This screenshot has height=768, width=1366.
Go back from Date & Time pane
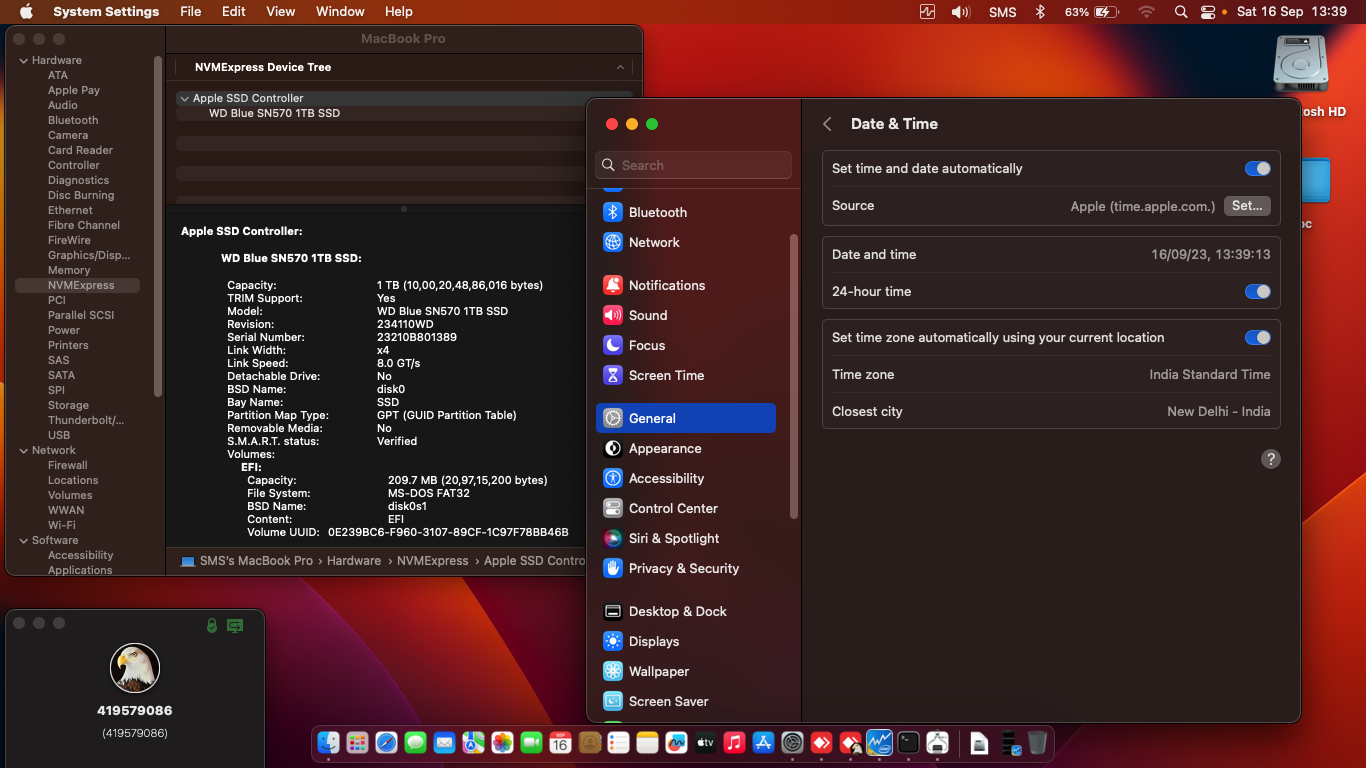(x=827, y=124)
